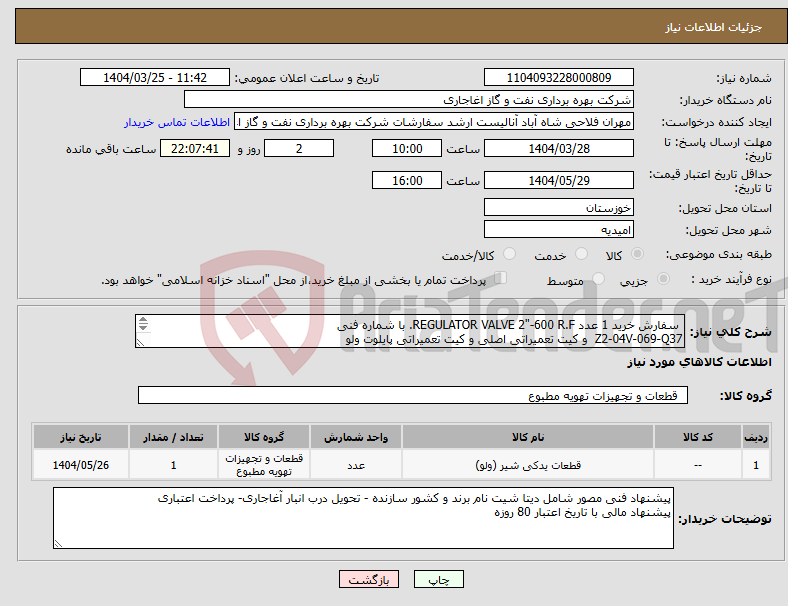Click the announcement date field 1404/03/25 - 11:42
Screen dimensions: 788x606
(x=155, y=77)
